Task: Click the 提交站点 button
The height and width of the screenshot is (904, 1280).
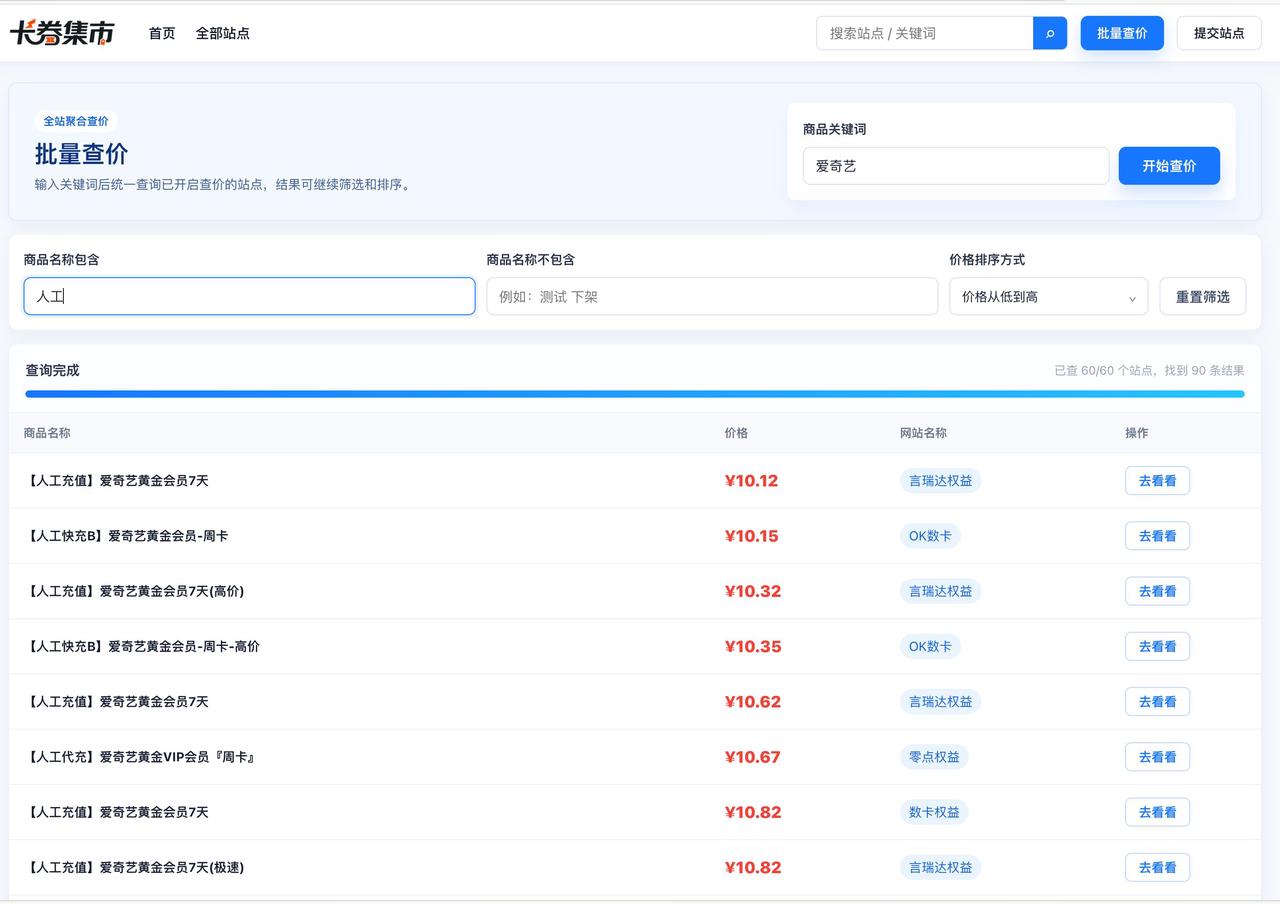Action: pyautogui.click(x=1219, y=33)
